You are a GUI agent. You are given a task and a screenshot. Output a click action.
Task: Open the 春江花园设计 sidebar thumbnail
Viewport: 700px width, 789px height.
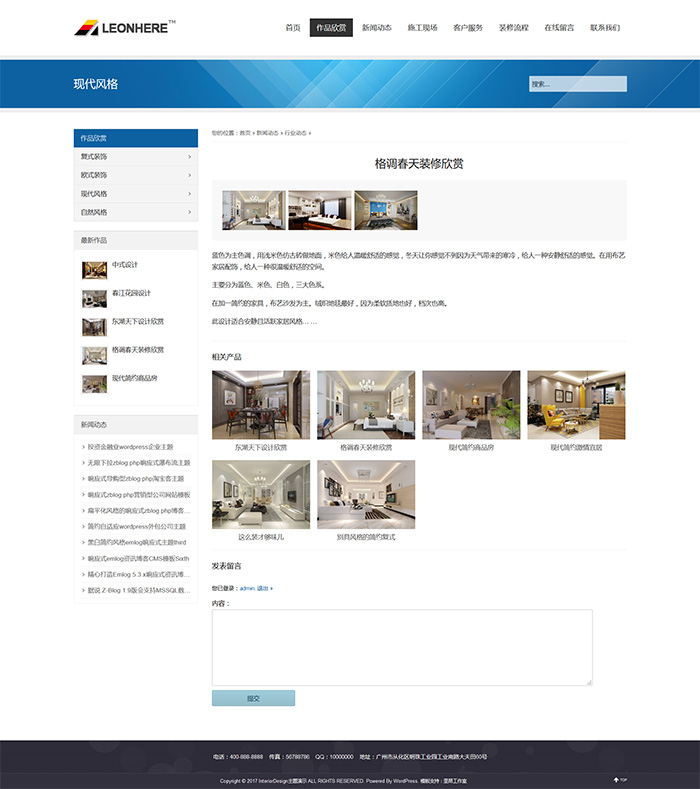click(94, 298)
